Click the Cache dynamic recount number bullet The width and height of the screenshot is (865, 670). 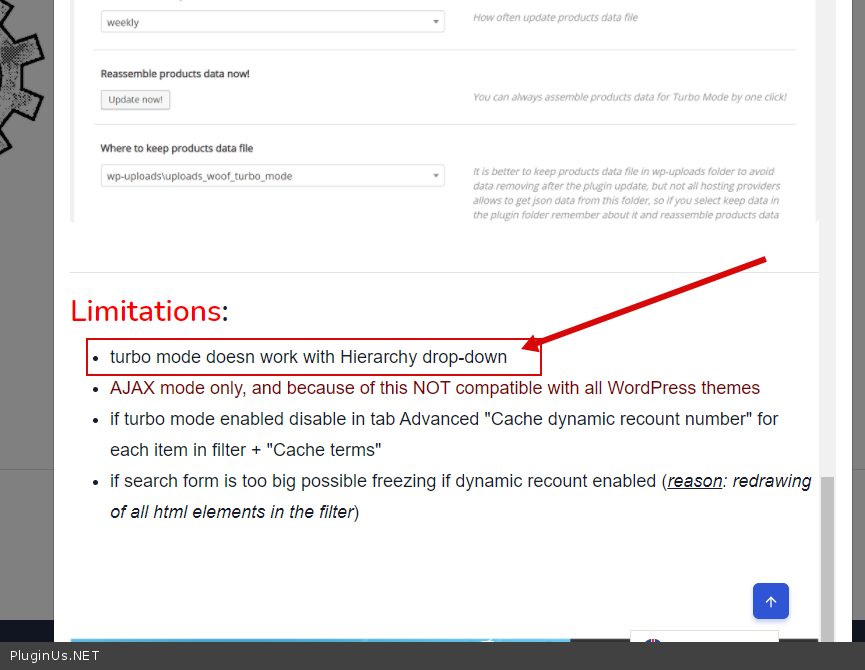[x=444, y=434]
